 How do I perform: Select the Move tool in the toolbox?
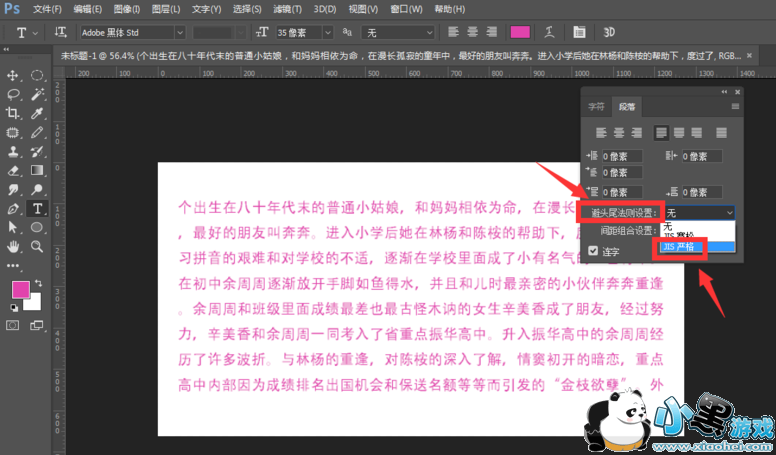14,76
